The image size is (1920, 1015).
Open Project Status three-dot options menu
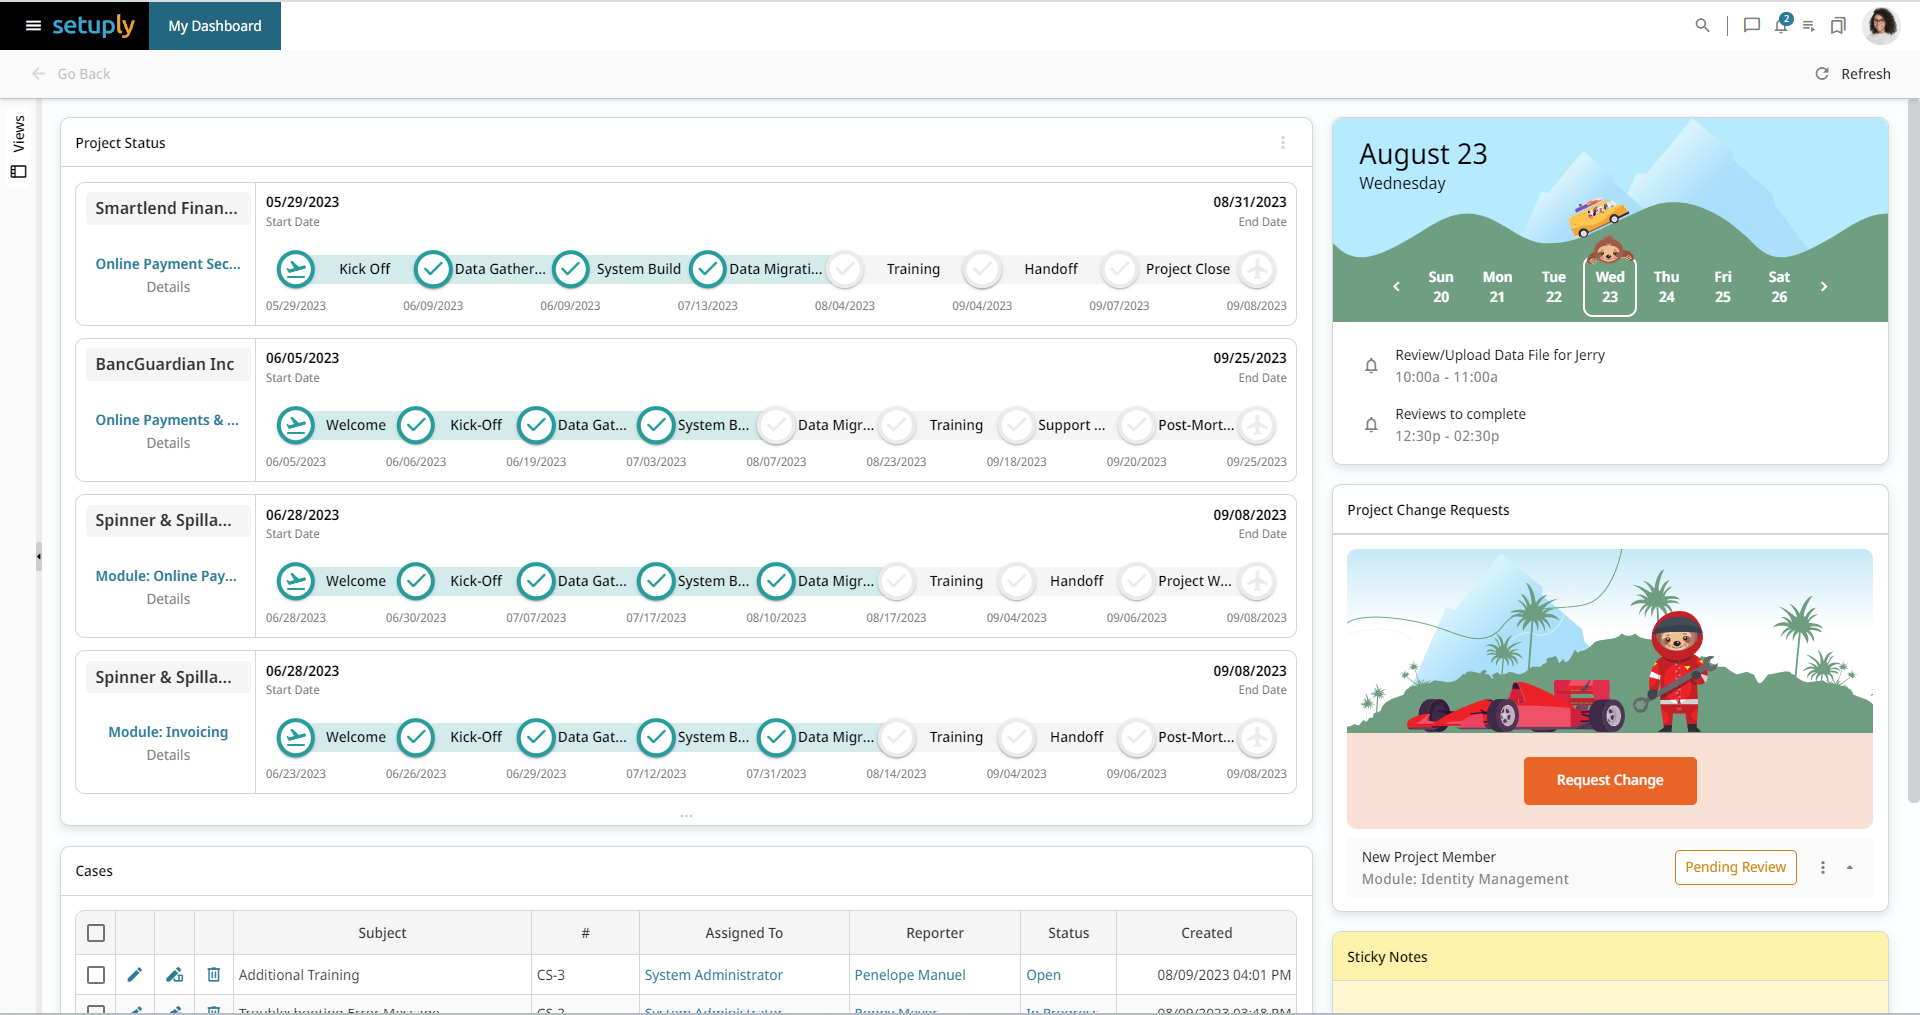(x=1283, y=143)
